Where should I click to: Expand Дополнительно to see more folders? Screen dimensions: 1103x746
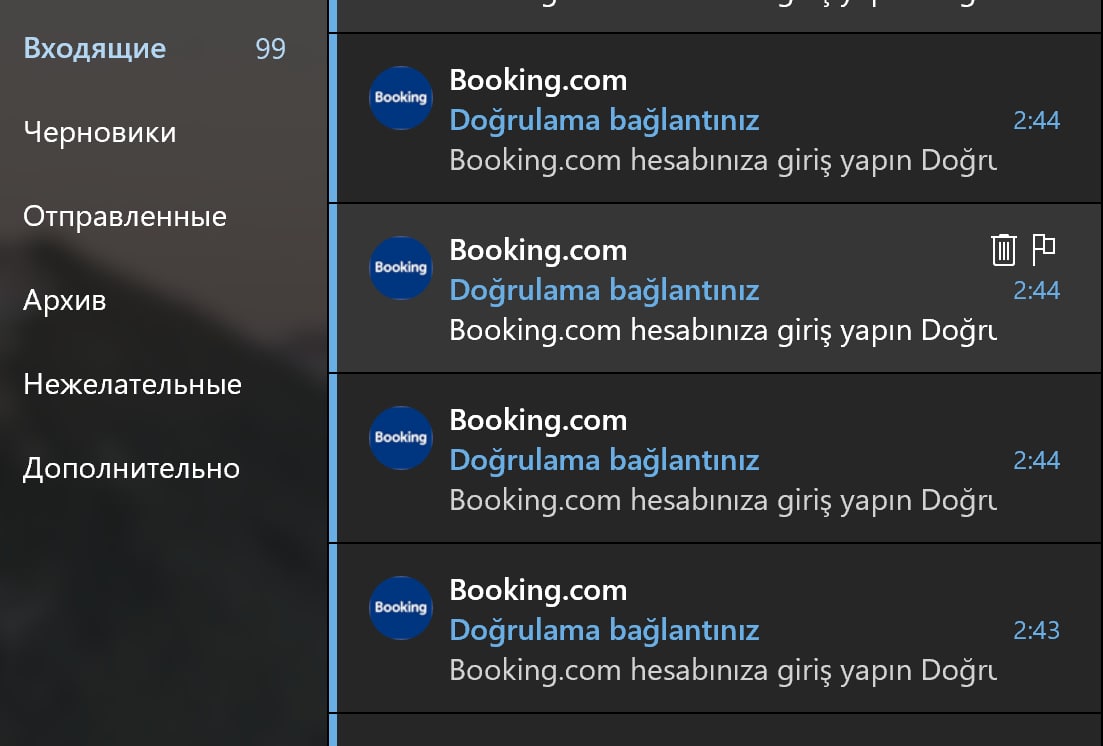point(132,469)
